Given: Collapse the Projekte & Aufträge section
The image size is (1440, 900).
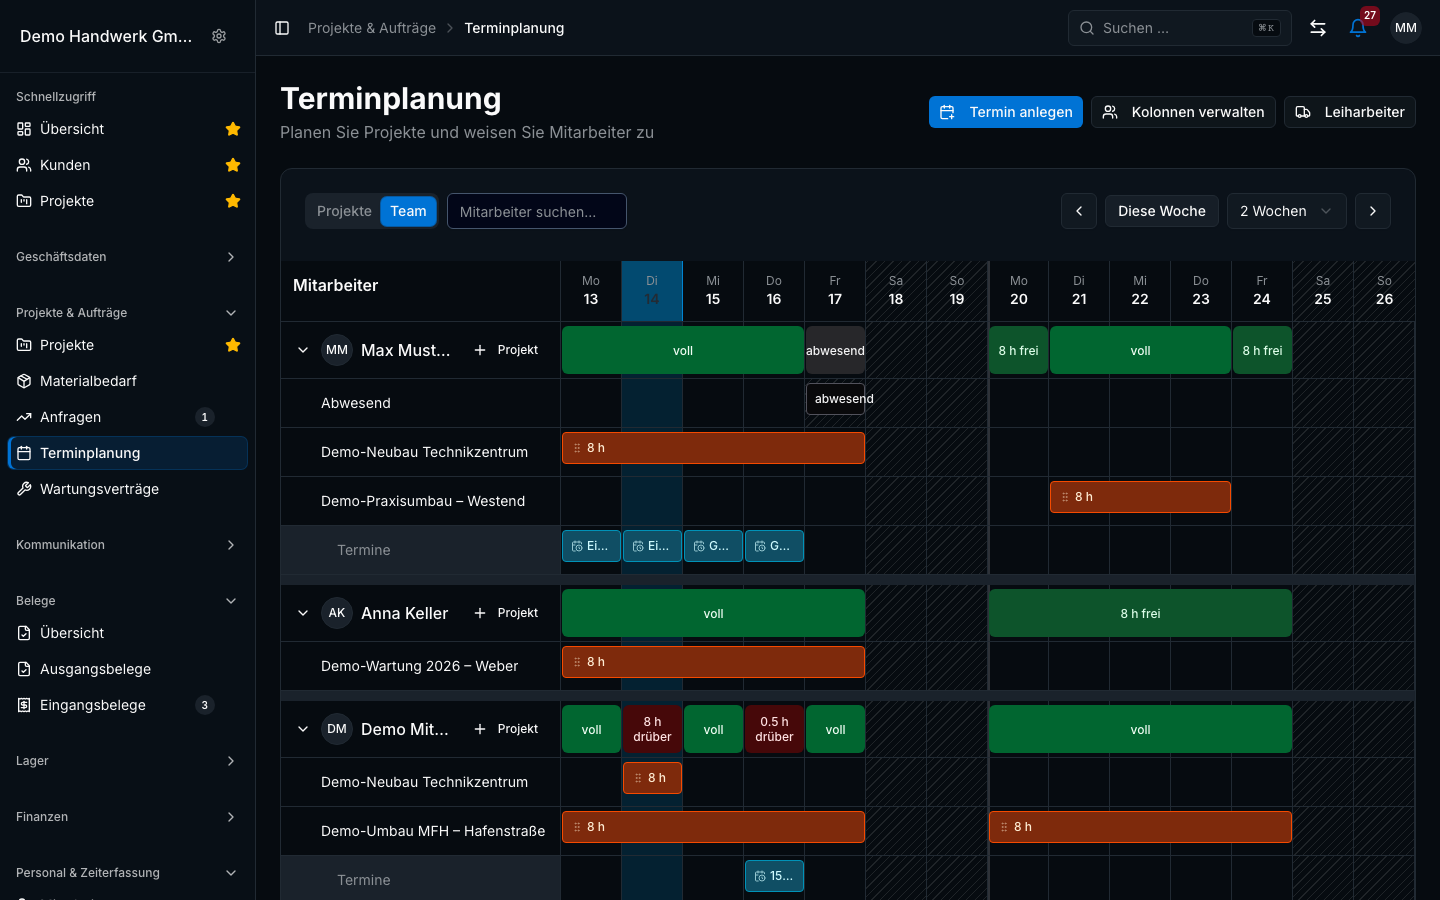Looking at the screenshot, I should (128, 313).
